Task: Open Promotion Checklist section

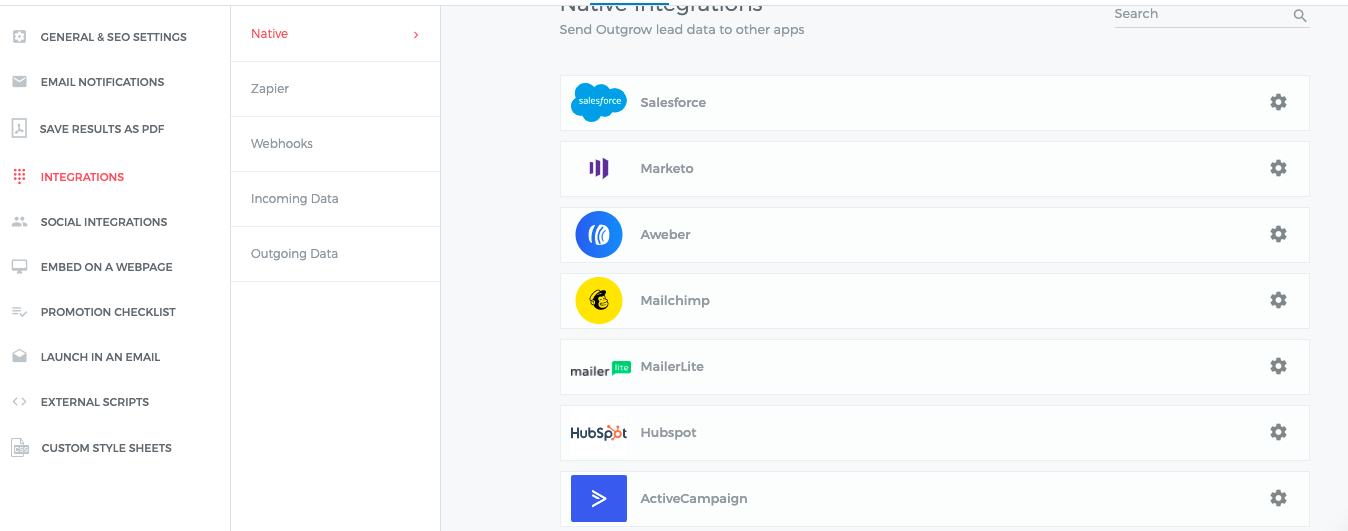Action: coord(108,312)
